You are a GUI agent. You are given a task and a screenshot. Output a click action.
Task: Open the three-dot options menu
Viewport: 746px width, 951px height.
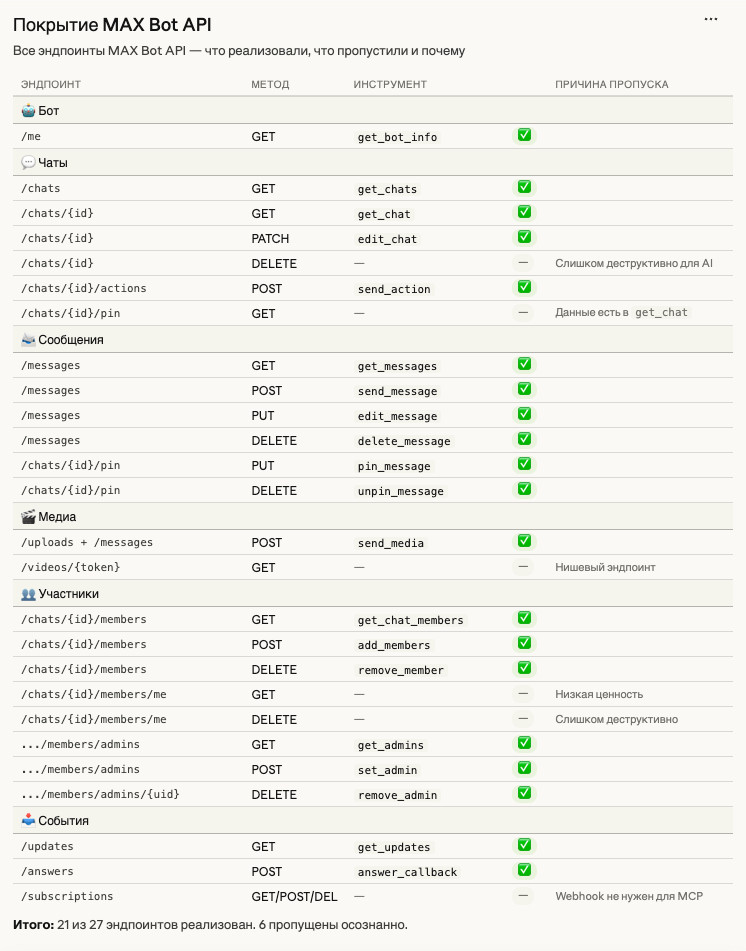click(711, 19)
